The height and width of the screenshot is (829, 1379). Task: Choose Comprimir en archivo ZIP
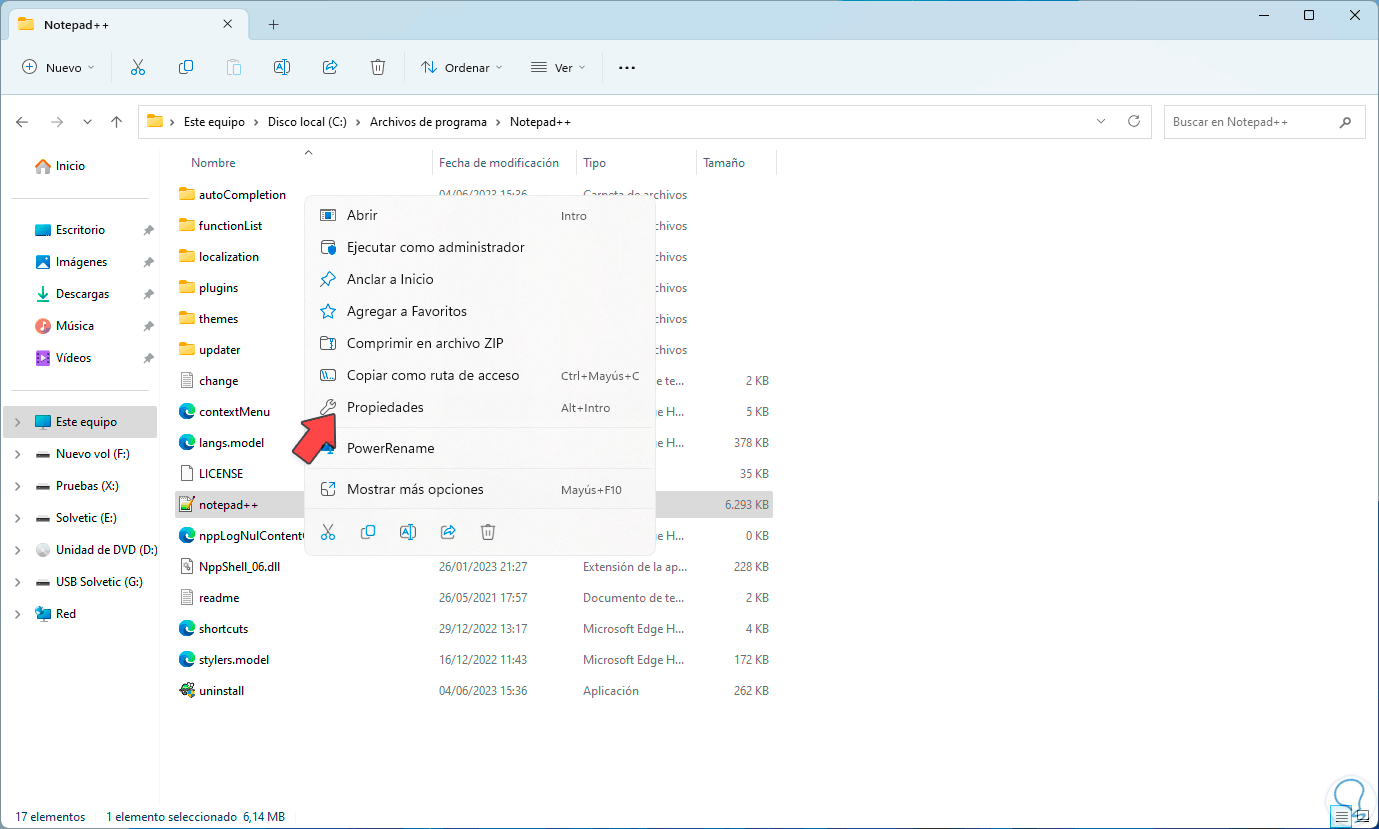(x=479, y=343)
